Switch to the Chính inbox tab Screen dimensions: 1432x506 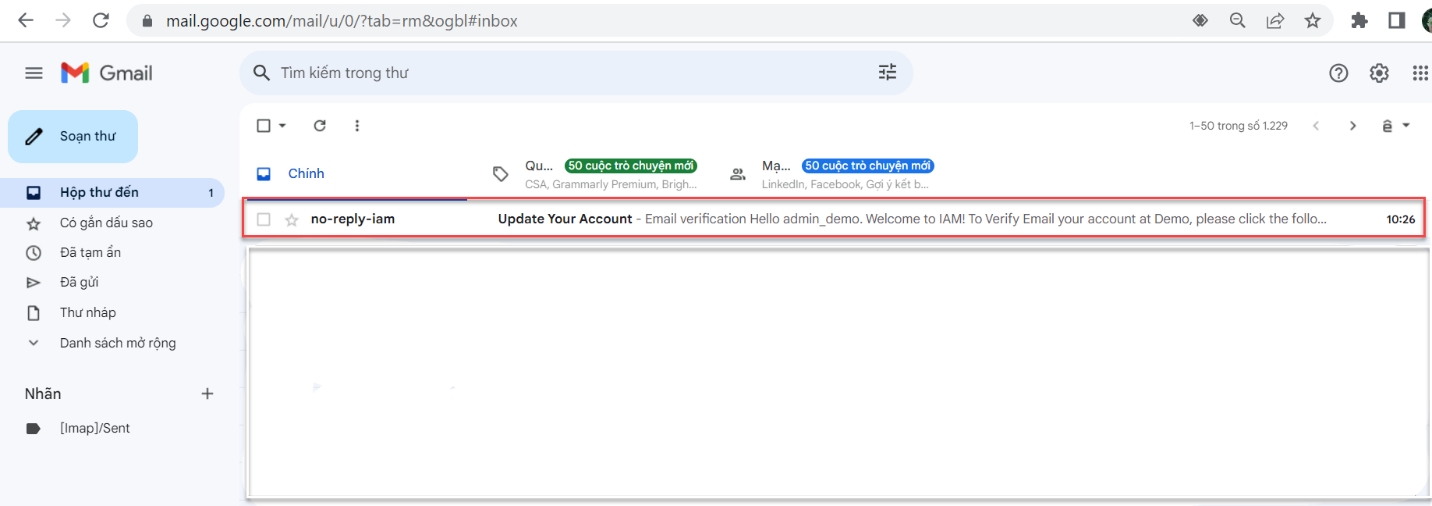[305, 174]
